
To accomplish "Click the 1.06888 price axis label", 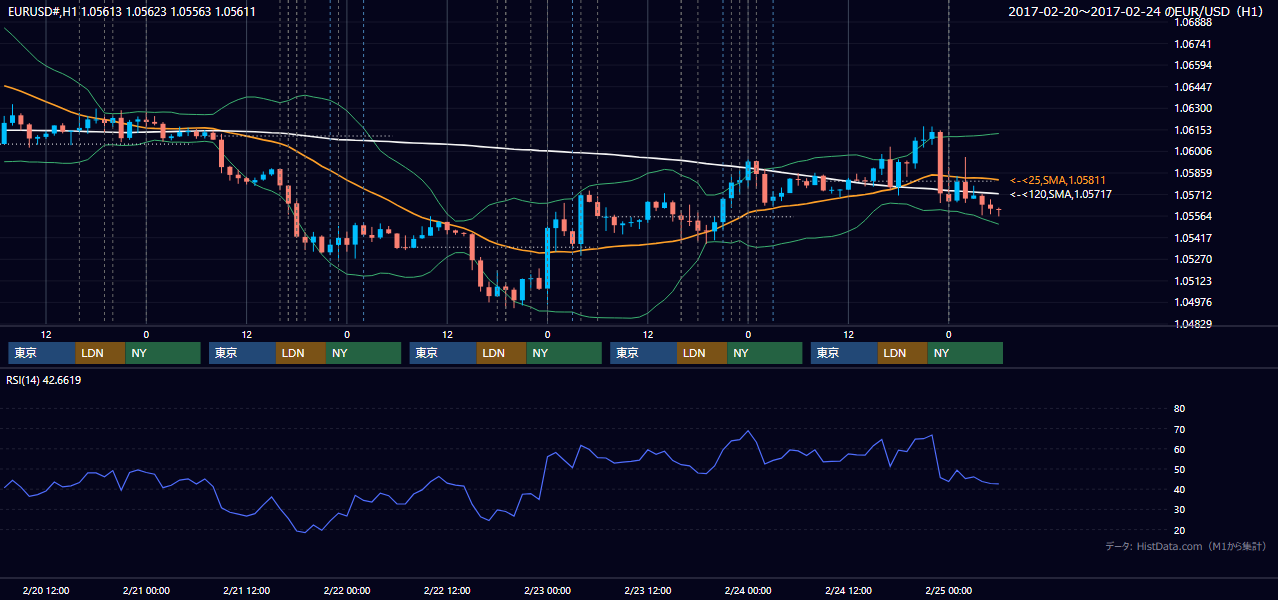I will tap(1193, 23).
